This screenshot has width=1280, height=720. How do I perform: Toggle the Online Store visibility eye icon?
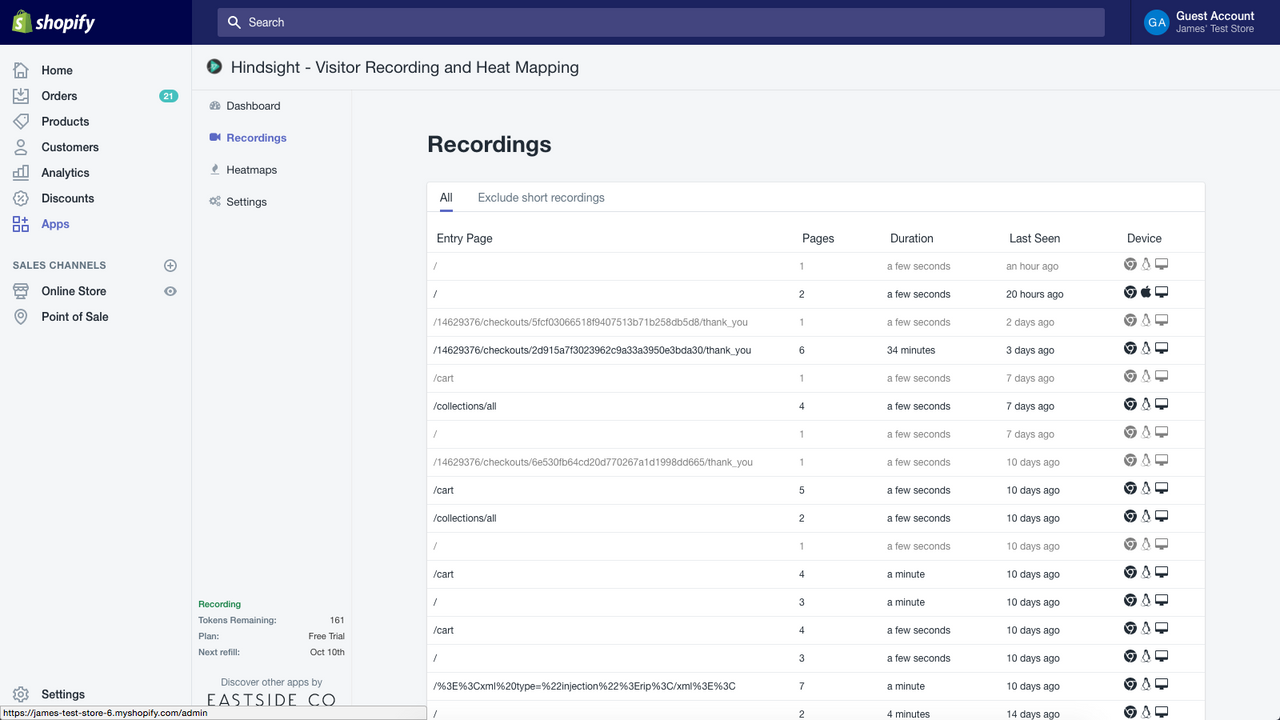[170, 291]
